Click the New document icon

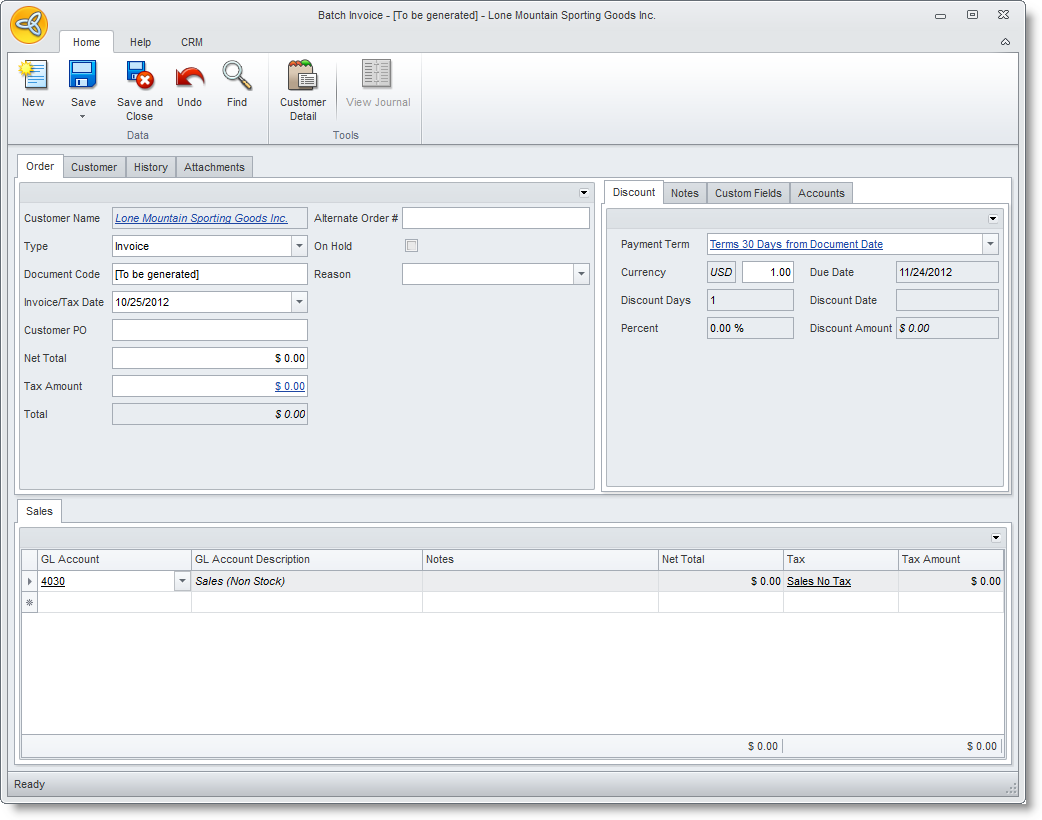(x=33, y=77)
